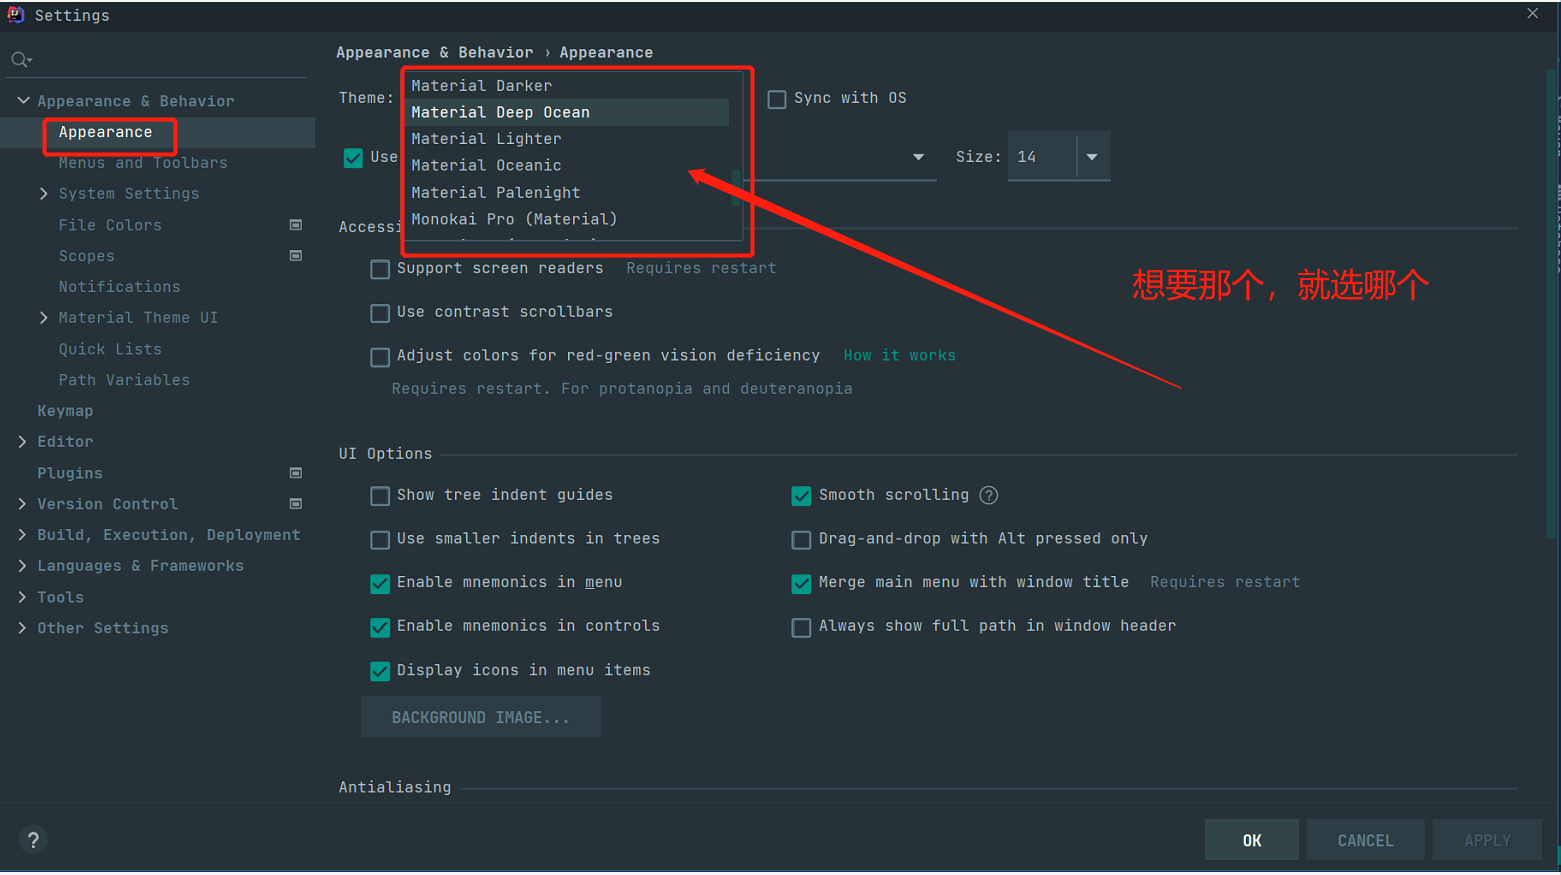Image resolution: width=1561 pixels, height=875 pixels.
Task: Click the IntelliJ app icon in title bar
Action: coord(15,15)
